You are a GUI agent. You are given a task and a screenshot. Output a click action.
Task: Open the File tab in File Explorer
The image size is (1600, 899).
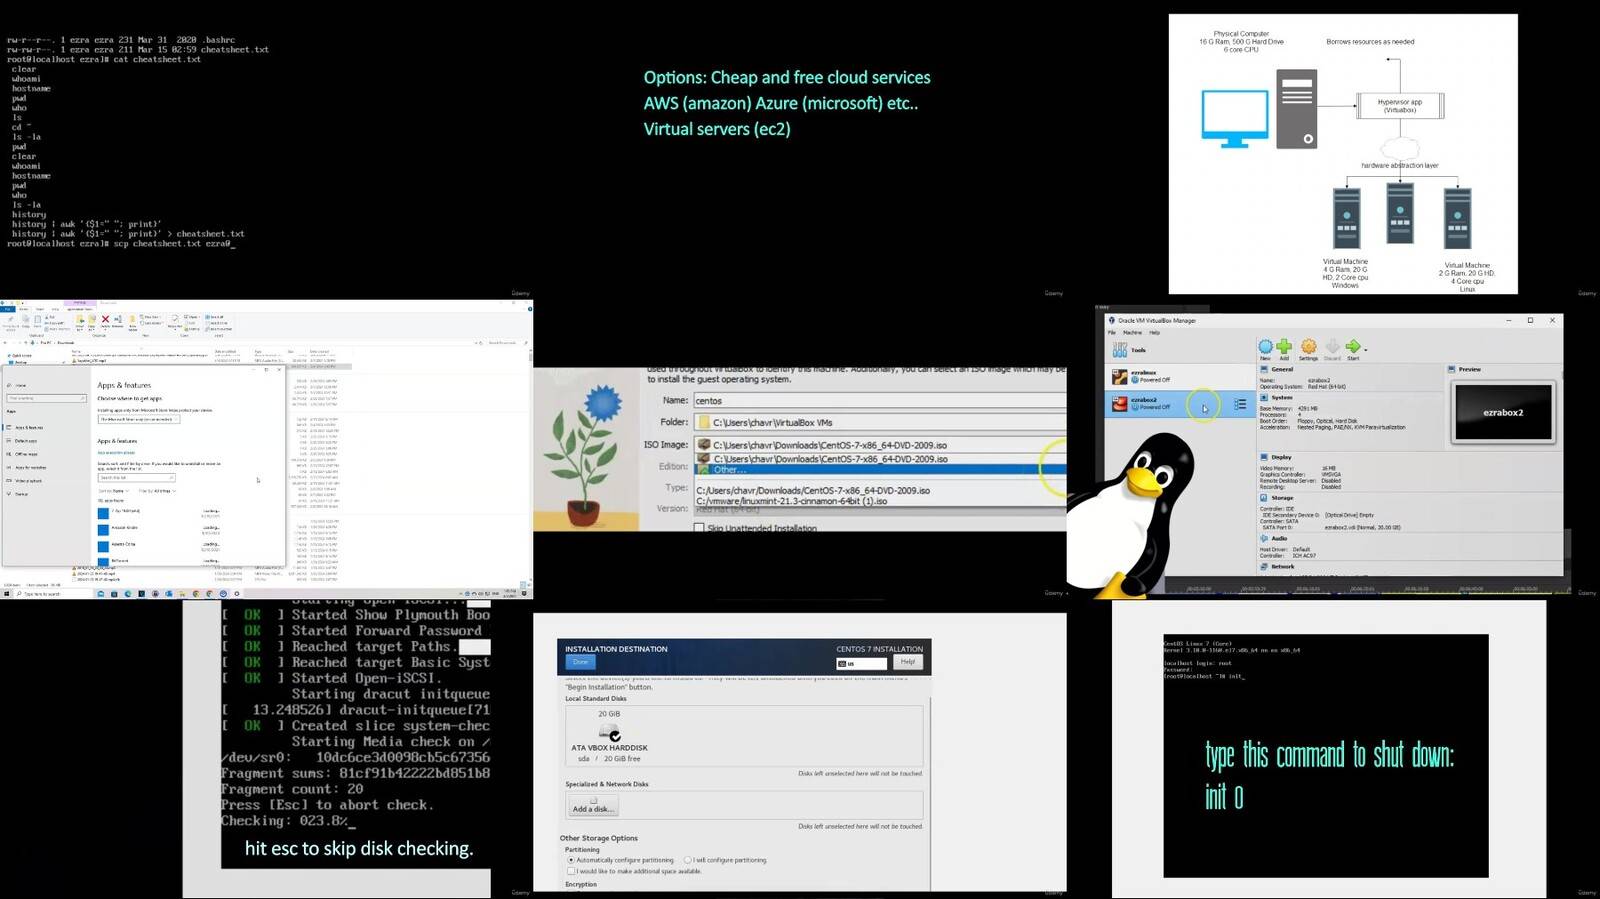point(7,310)
